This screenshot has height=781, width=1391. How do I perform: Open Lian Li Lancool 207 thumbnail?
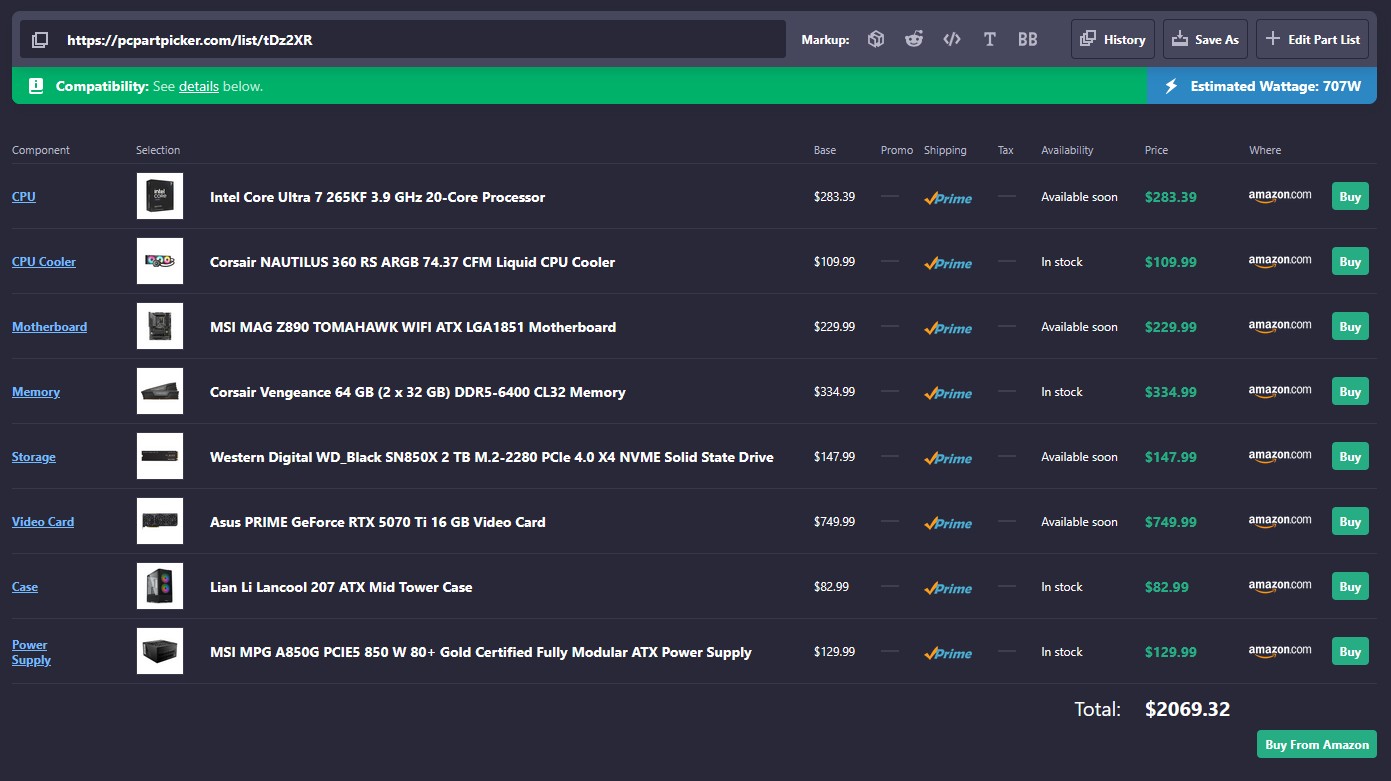pos(160,586)
